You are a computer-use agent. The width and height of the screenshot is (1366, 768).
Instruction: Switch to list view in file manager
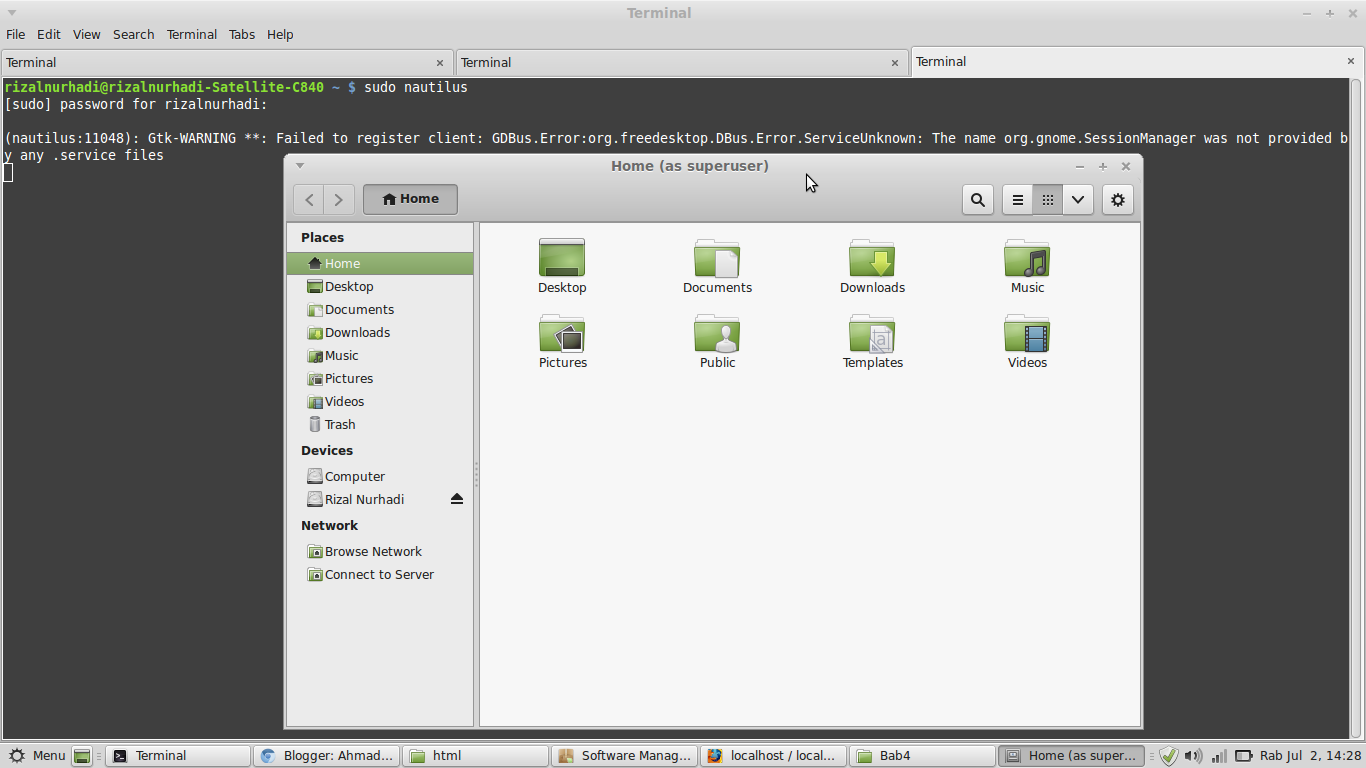(x=1017, y=199)
